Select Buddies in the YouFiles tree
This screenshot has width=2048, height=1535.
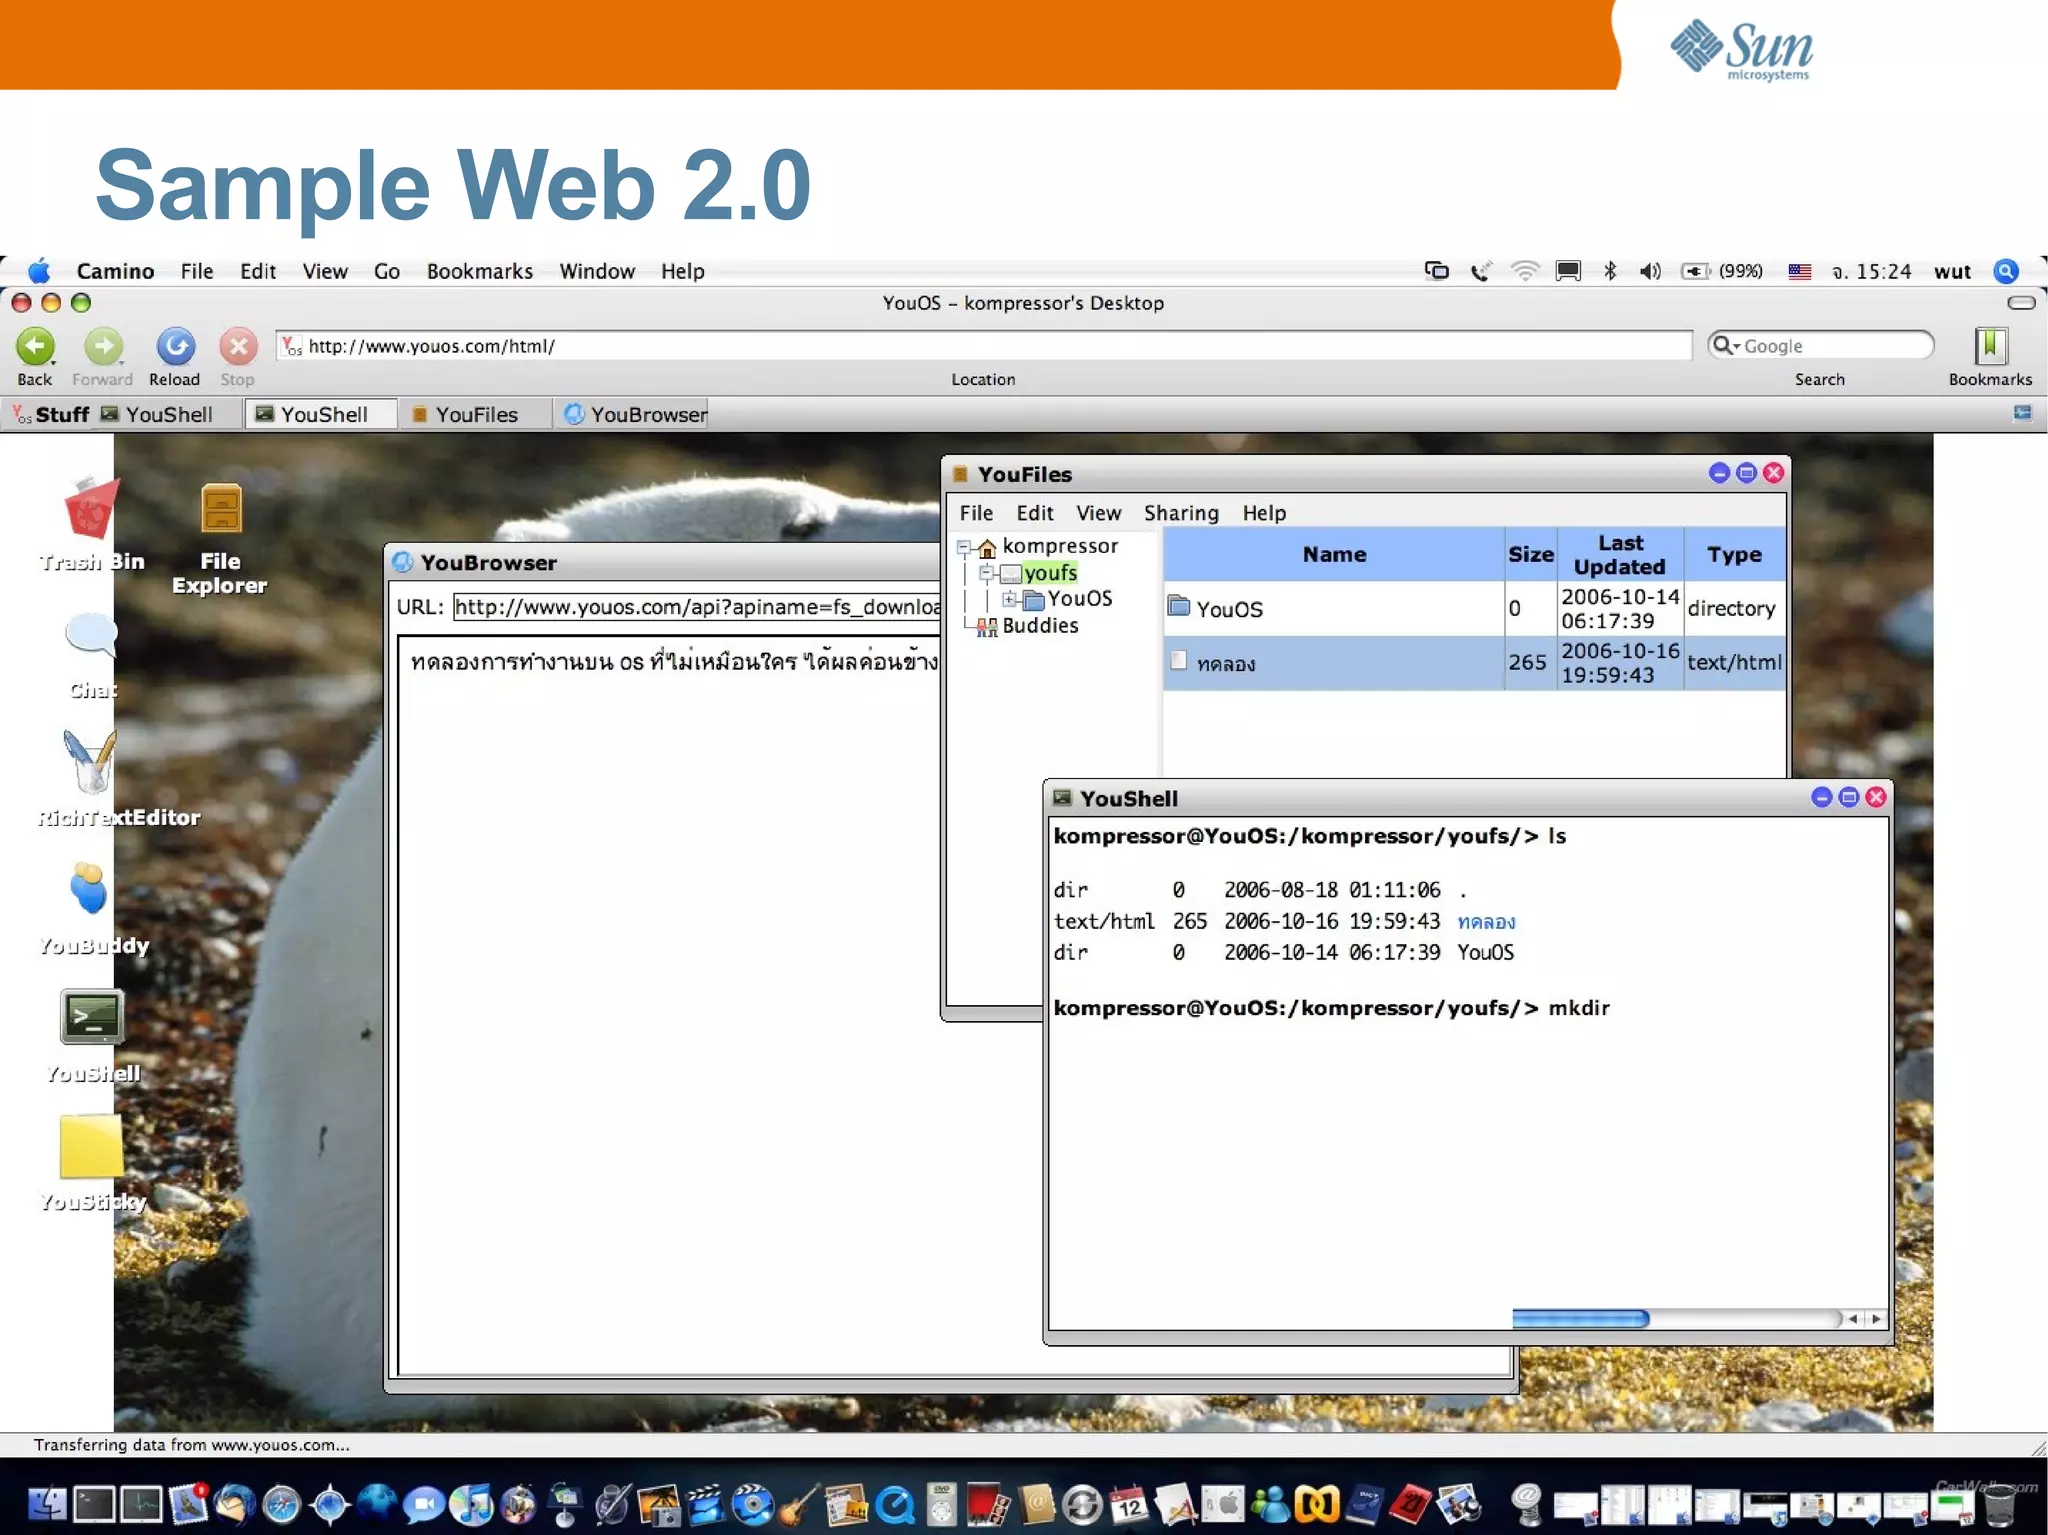[x=1040, y=625]
